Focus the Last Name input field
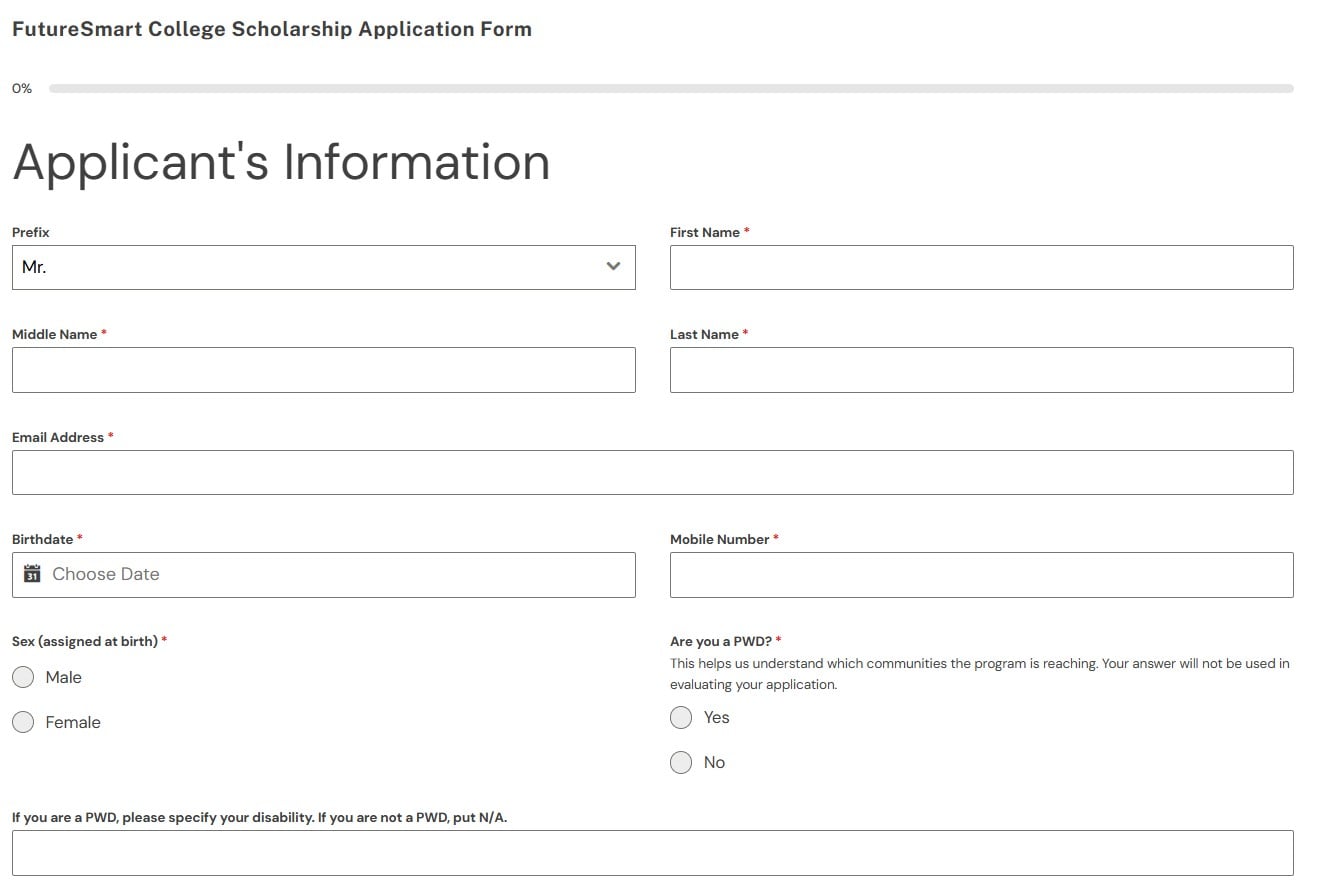Screen dimensions: 1335x887 point(981,370)
